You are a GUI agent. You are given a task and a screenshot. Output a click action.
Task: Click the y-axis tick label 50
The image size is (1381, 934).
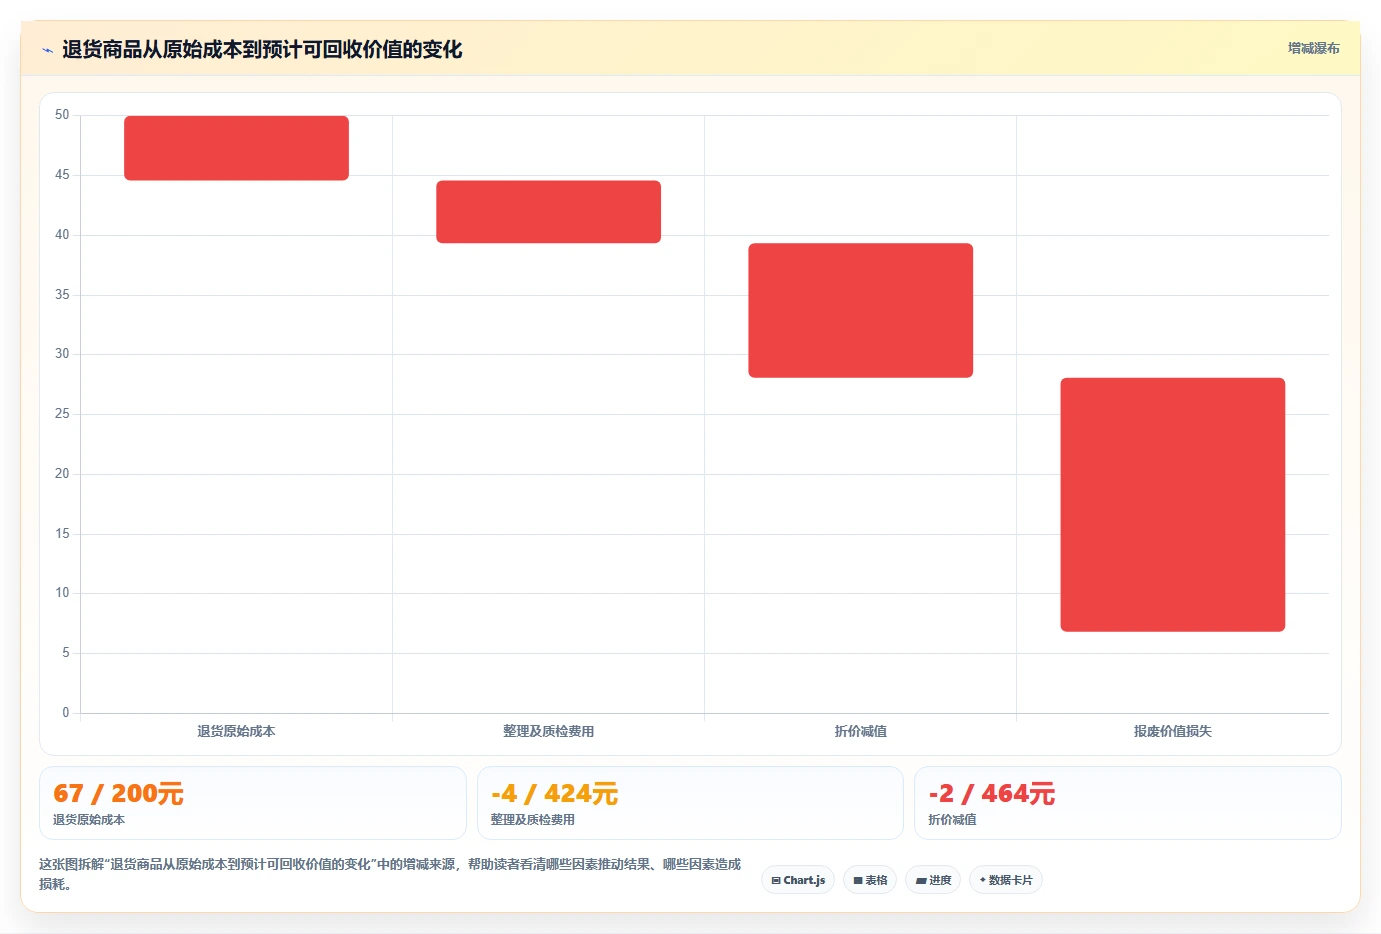coord(62,115)
